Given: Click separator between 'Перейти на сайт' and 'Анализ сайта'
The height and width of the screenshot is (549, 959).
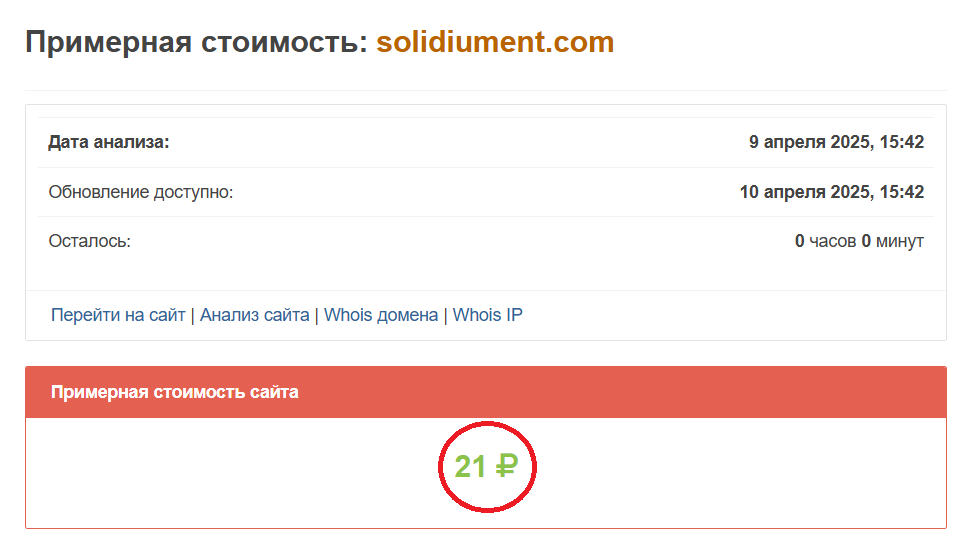Looking at the screenshot, I should point(192,315).
